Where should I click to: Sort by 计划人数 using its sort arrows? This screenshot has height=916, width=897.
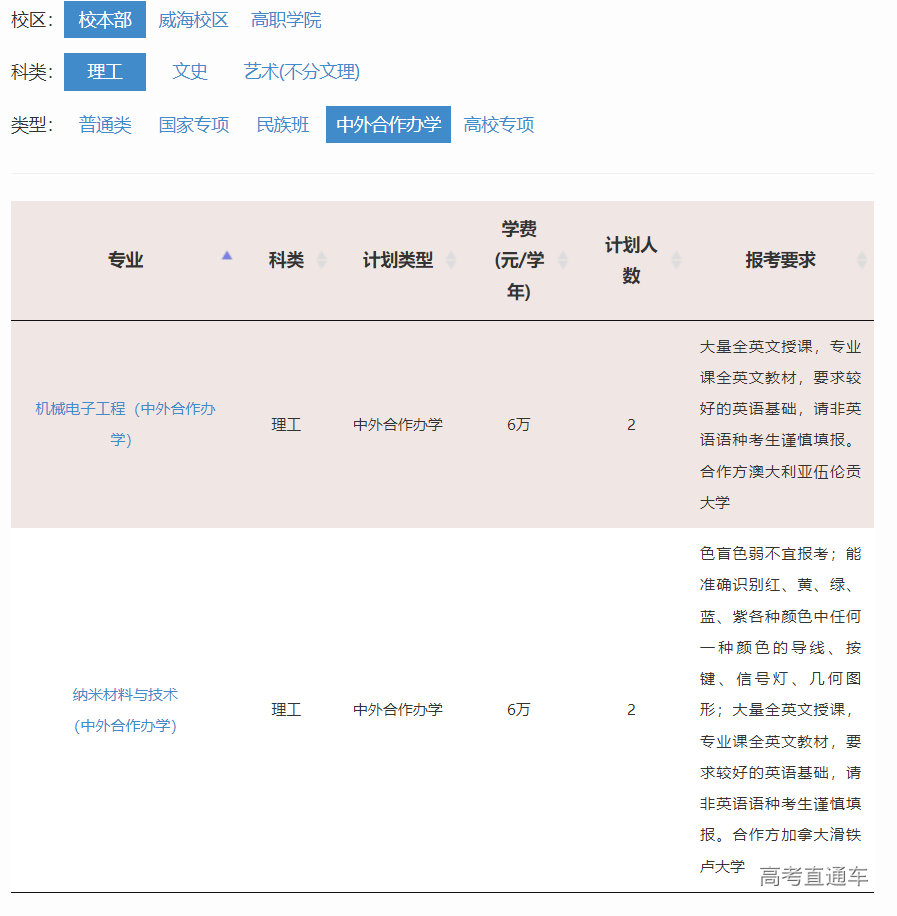pos(677,257)
